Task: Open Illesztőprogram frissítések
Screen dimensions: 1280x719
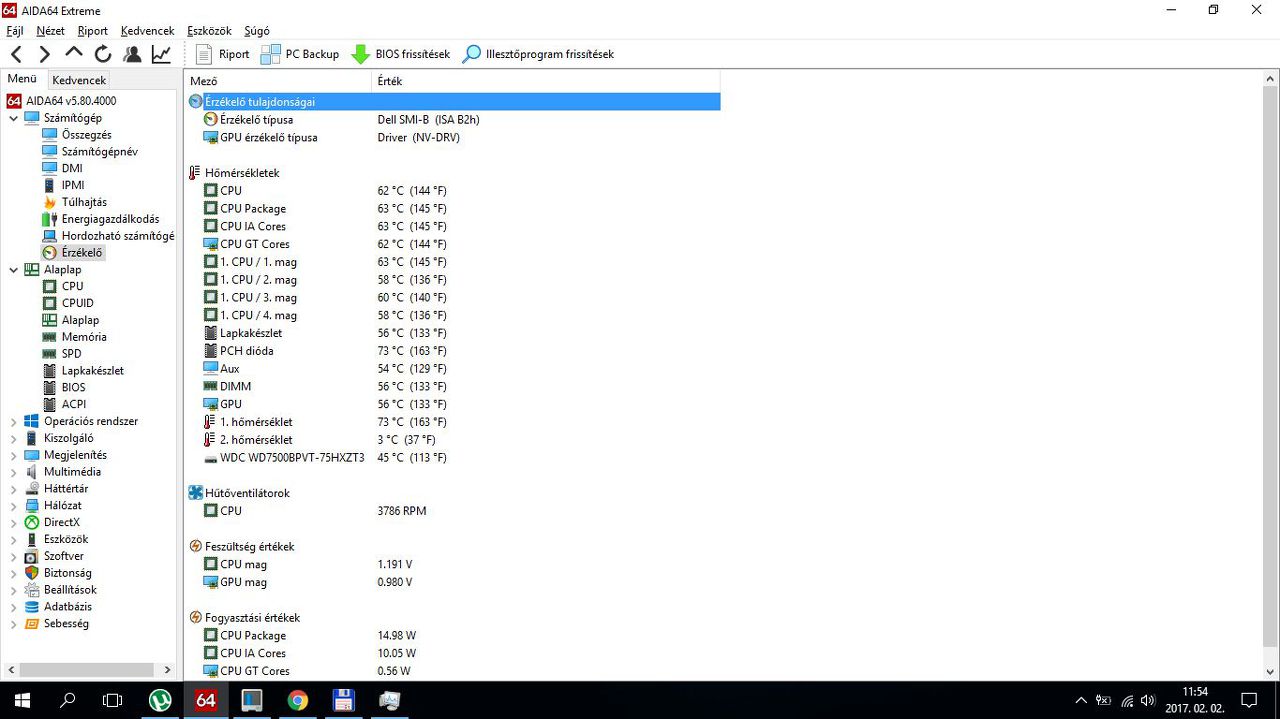Action: (538, 54)
